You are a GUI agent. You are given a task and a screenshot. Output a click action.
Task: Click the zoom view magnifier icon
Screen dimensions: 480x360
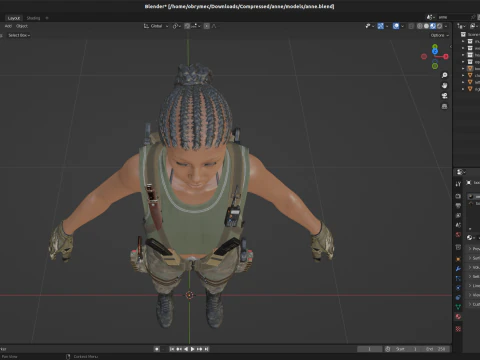pyautogui.click(x=444, y=75)
